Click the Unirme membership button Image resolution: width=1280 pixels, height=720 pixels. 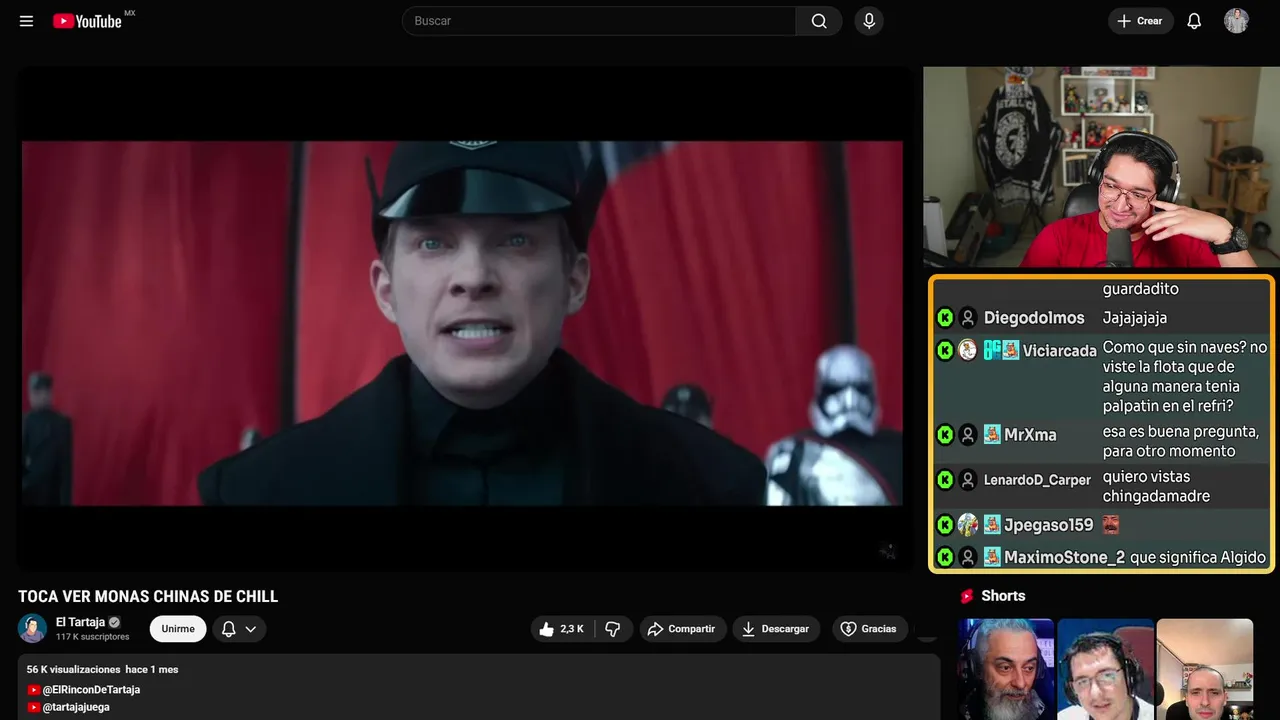[x=178, y=629]
